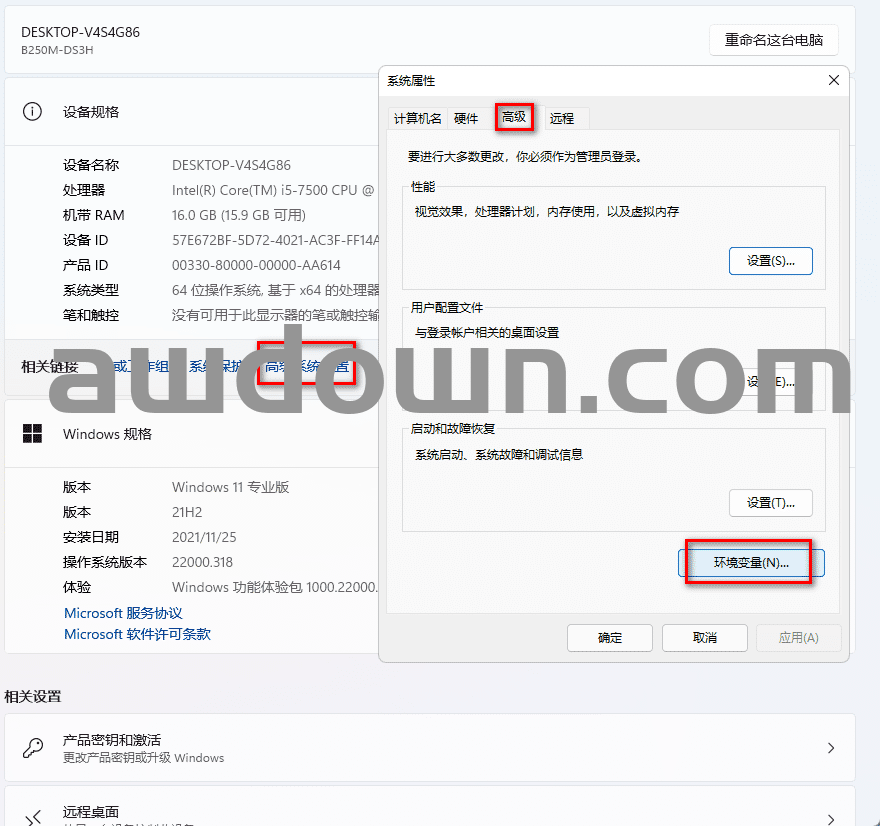This screenshot has height=826, width=880.
Task: Click the 高级系统设置 link in 相关链接
Action: coord(306,367)
